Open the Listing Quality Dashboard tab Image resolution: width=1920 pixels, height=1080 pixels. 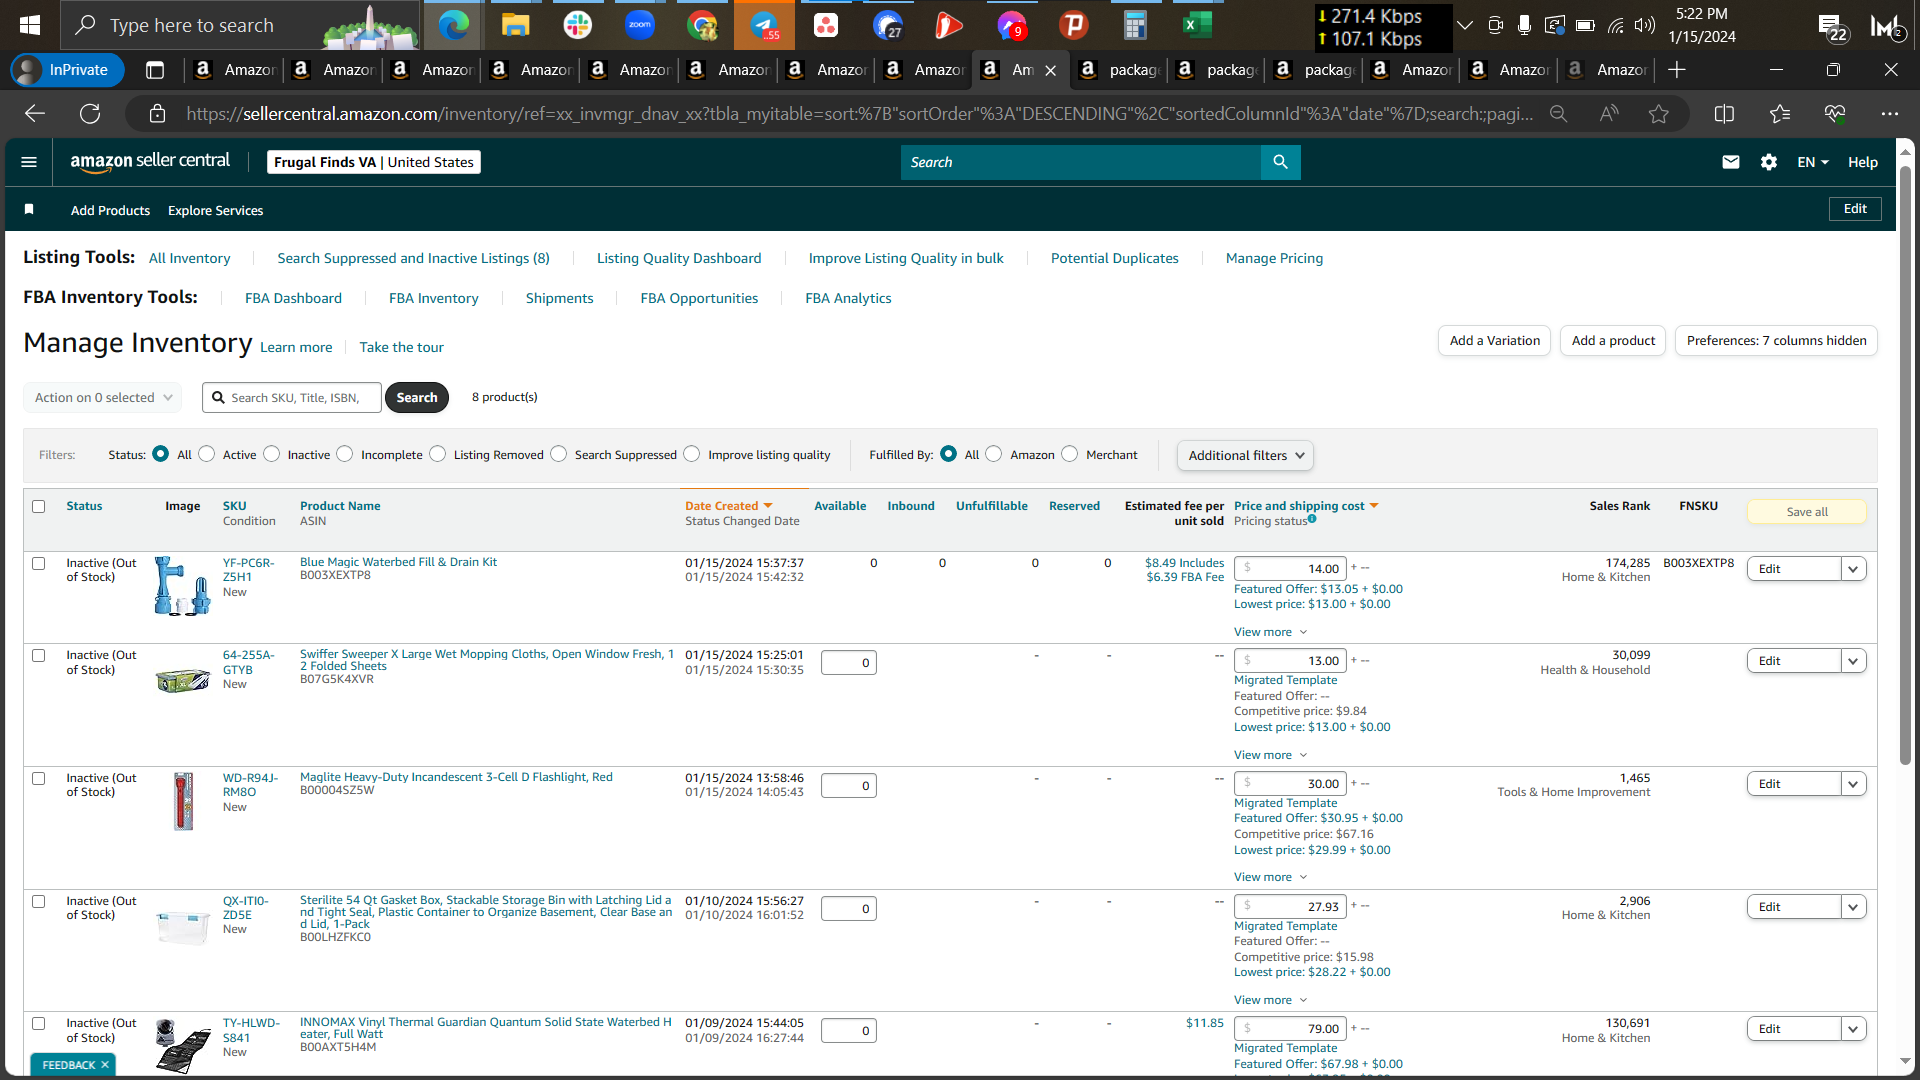coord(679,258)
